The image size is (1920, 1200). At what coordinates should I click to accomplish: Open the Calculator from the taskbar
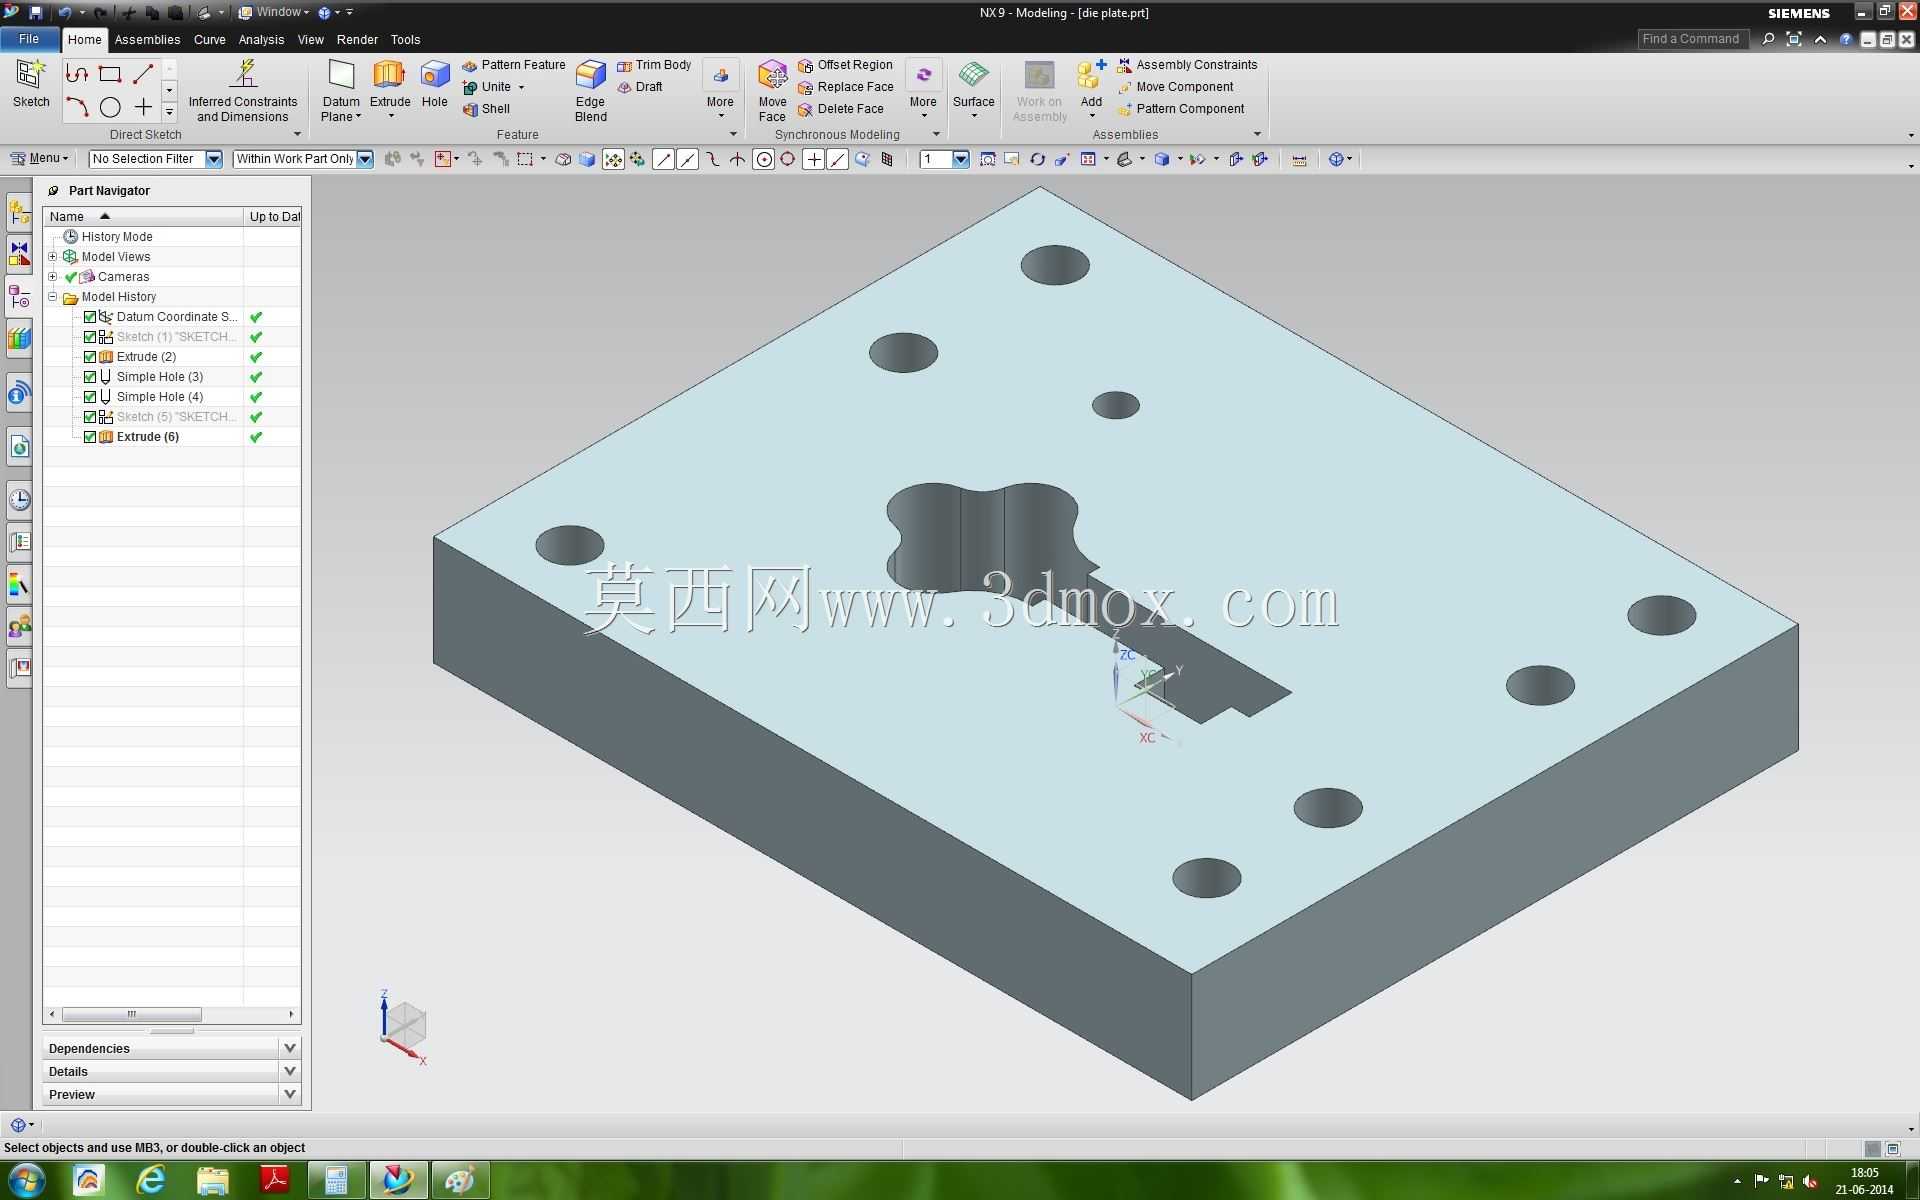(x=336, y=1181)
